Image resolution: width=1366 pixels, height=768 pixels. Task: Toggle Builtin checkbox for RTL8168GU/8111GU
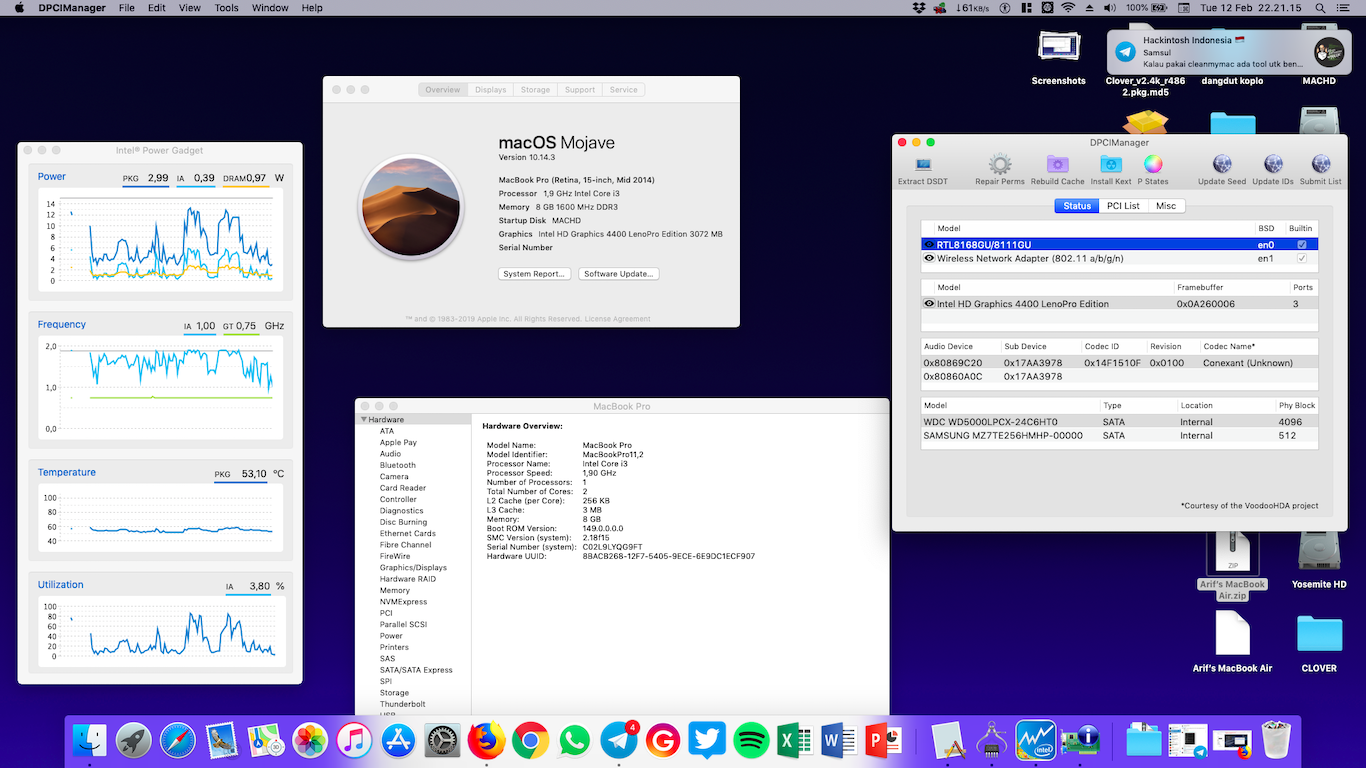[x=1301, y=244]
